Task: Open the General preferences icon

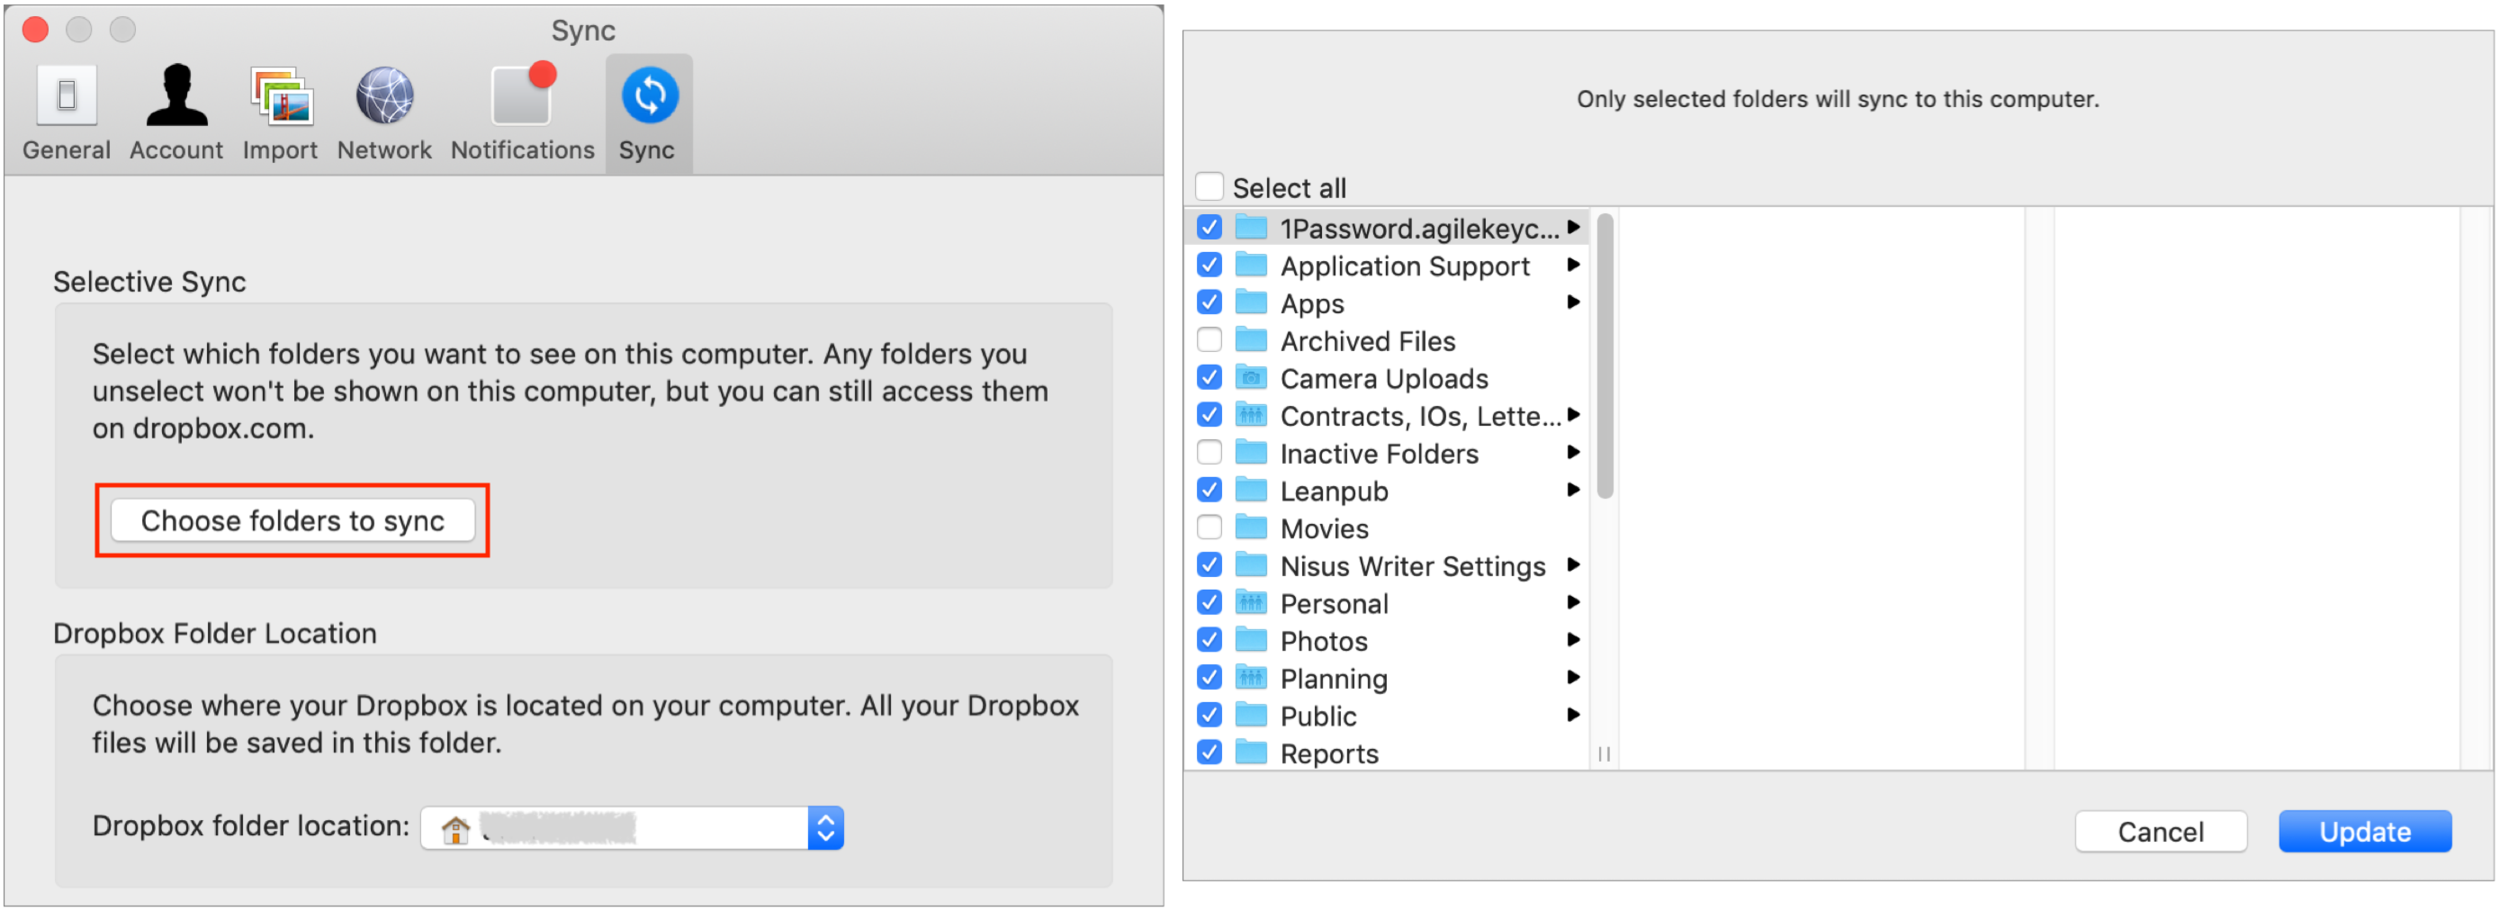Action: point(66,96)
